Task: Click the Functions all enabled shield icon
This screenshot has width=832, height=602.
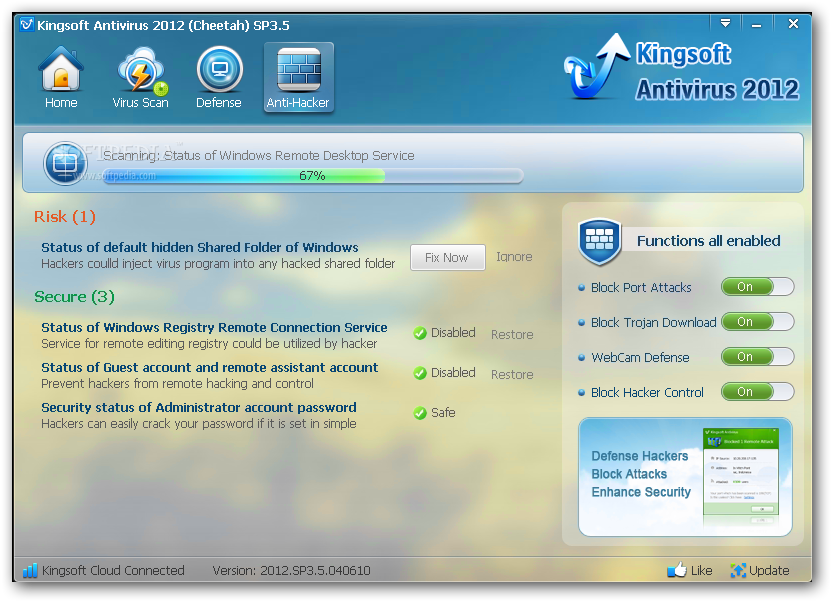Action: coord(600,241)
